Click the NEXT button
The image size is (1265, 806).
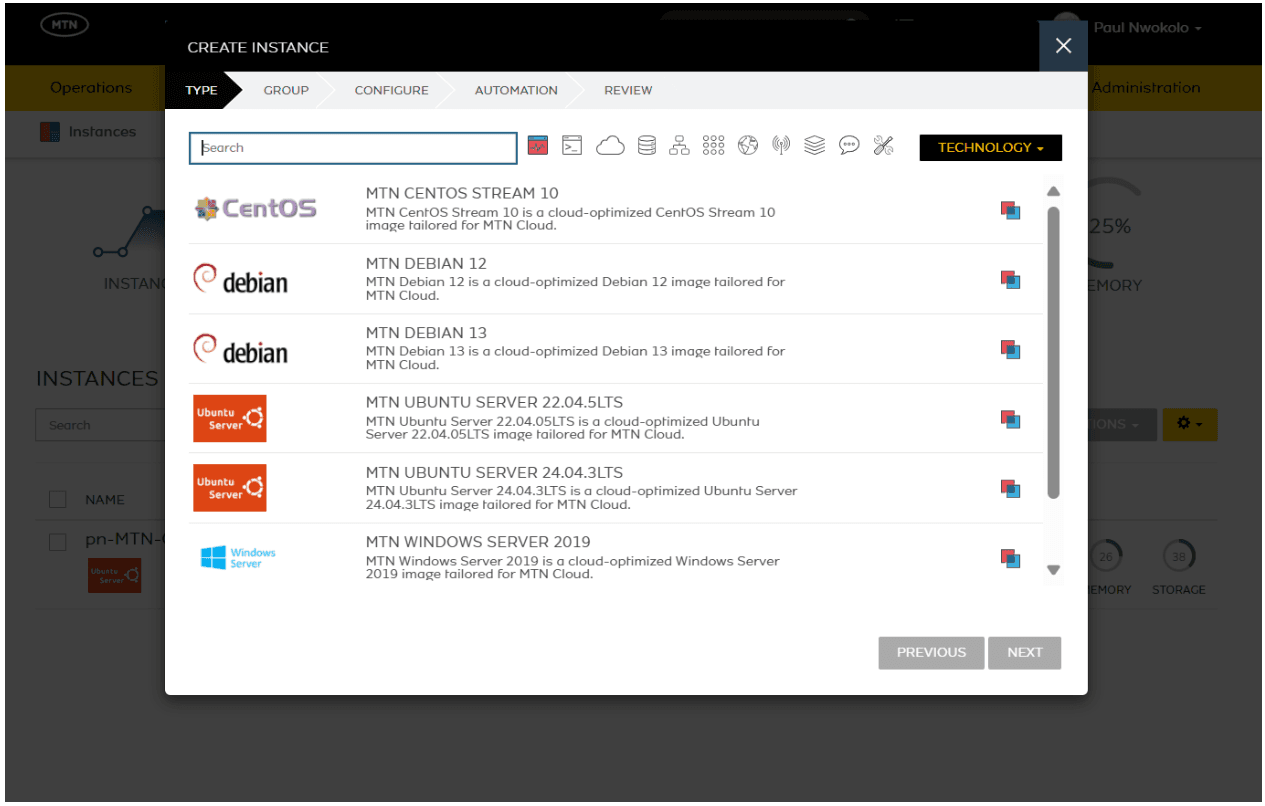(1025, 653)
